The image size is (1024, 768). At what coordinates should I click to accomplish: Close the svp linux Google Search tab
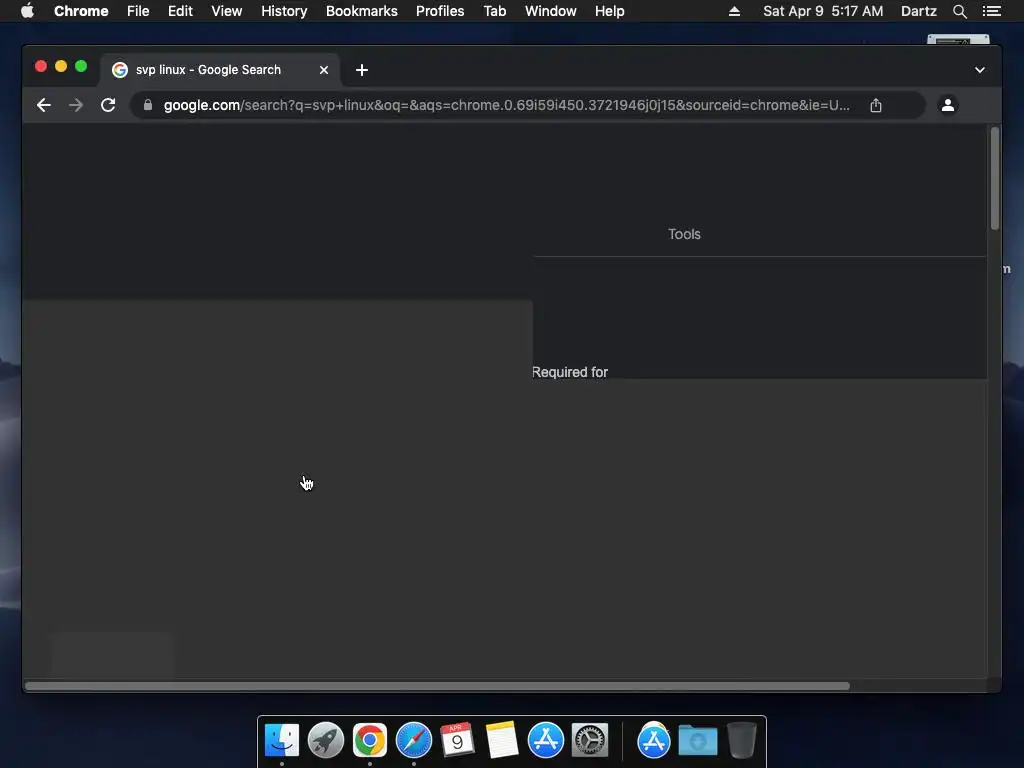(324, 70)
